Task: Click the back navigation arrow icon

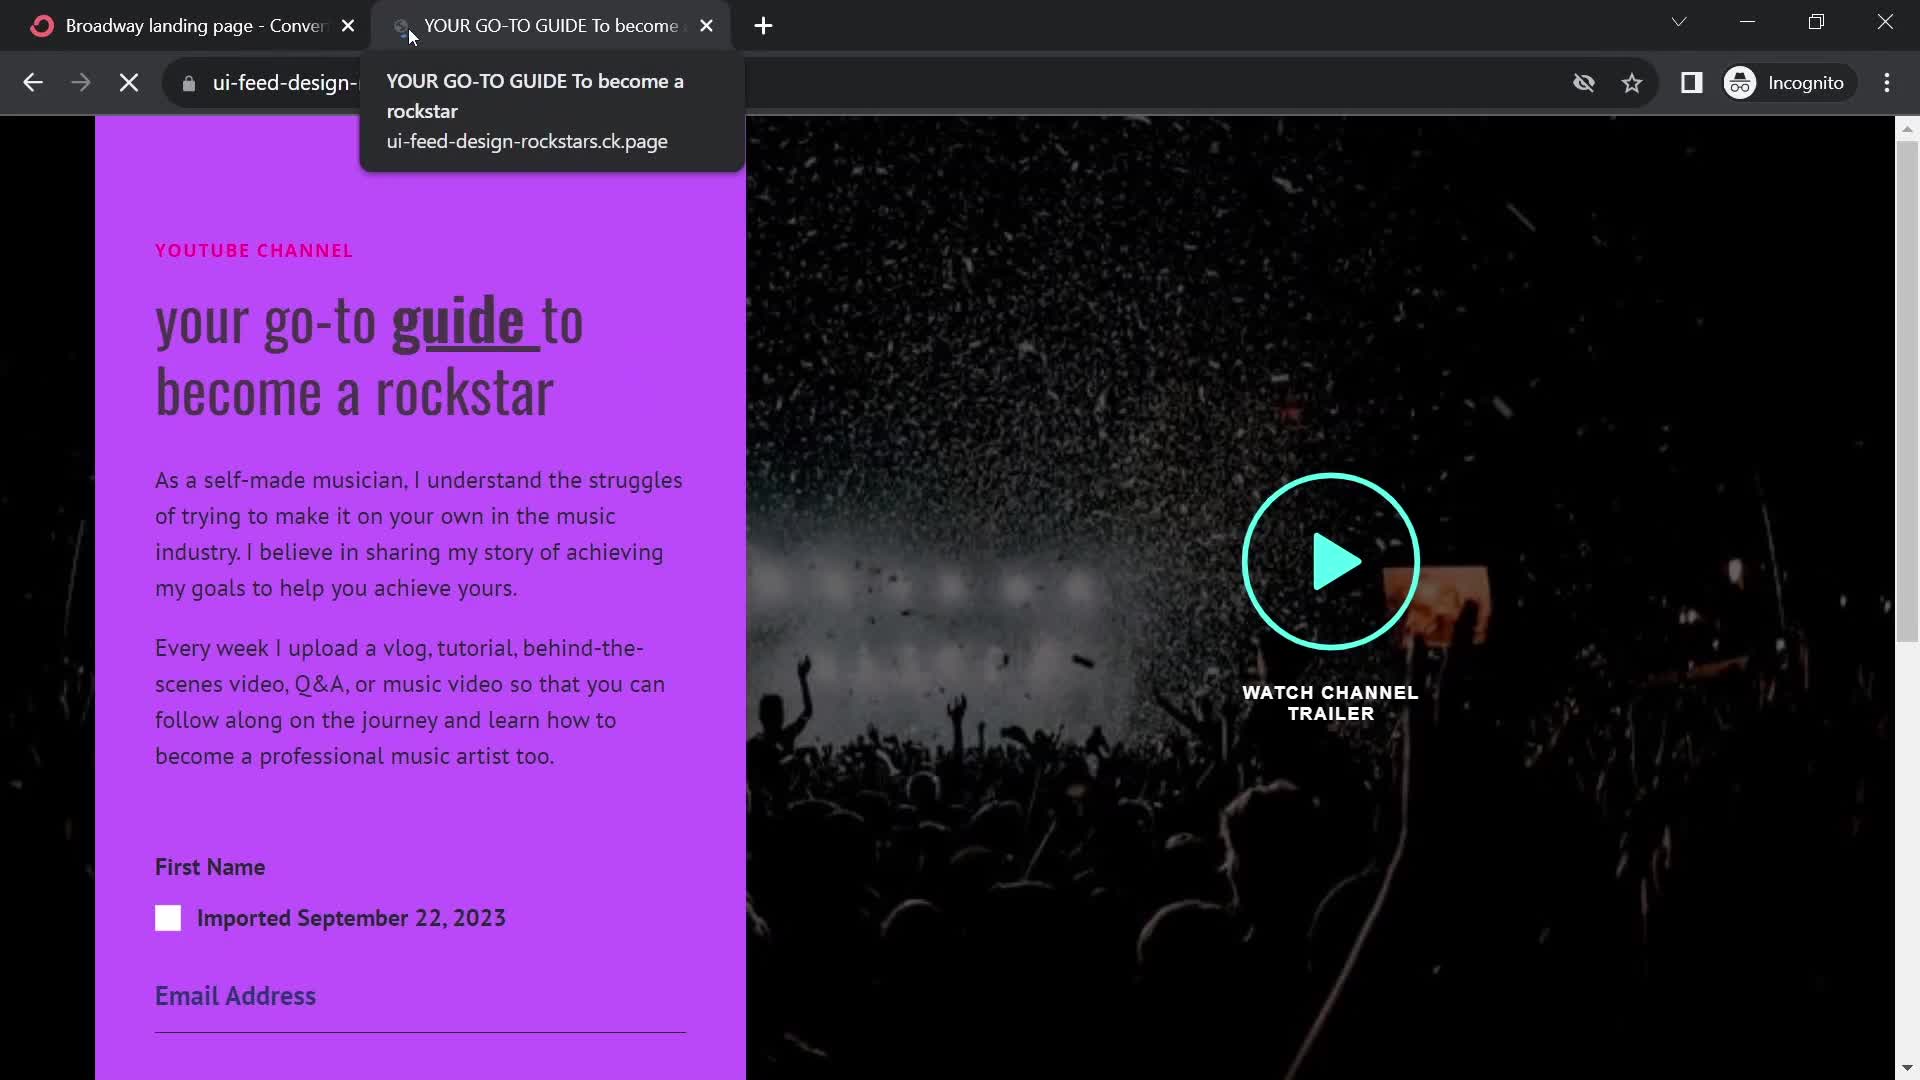Action: (32, 82)
